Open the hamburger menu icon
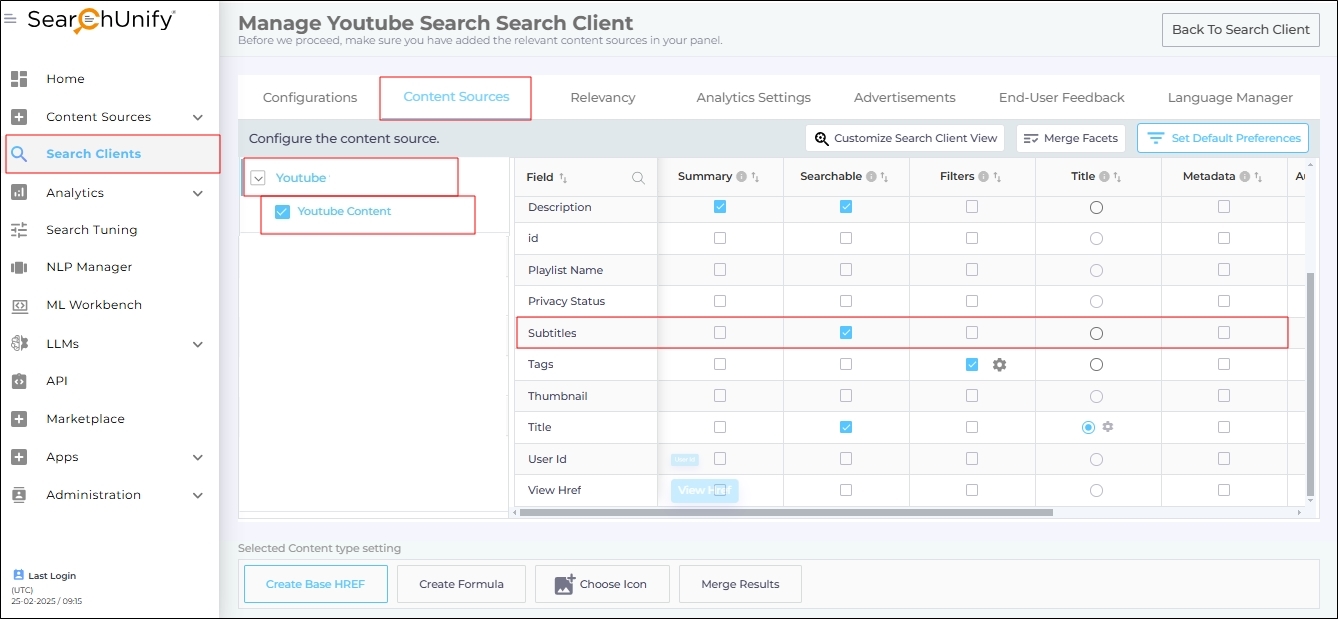The image size is (1338, 619). point(10,19)
